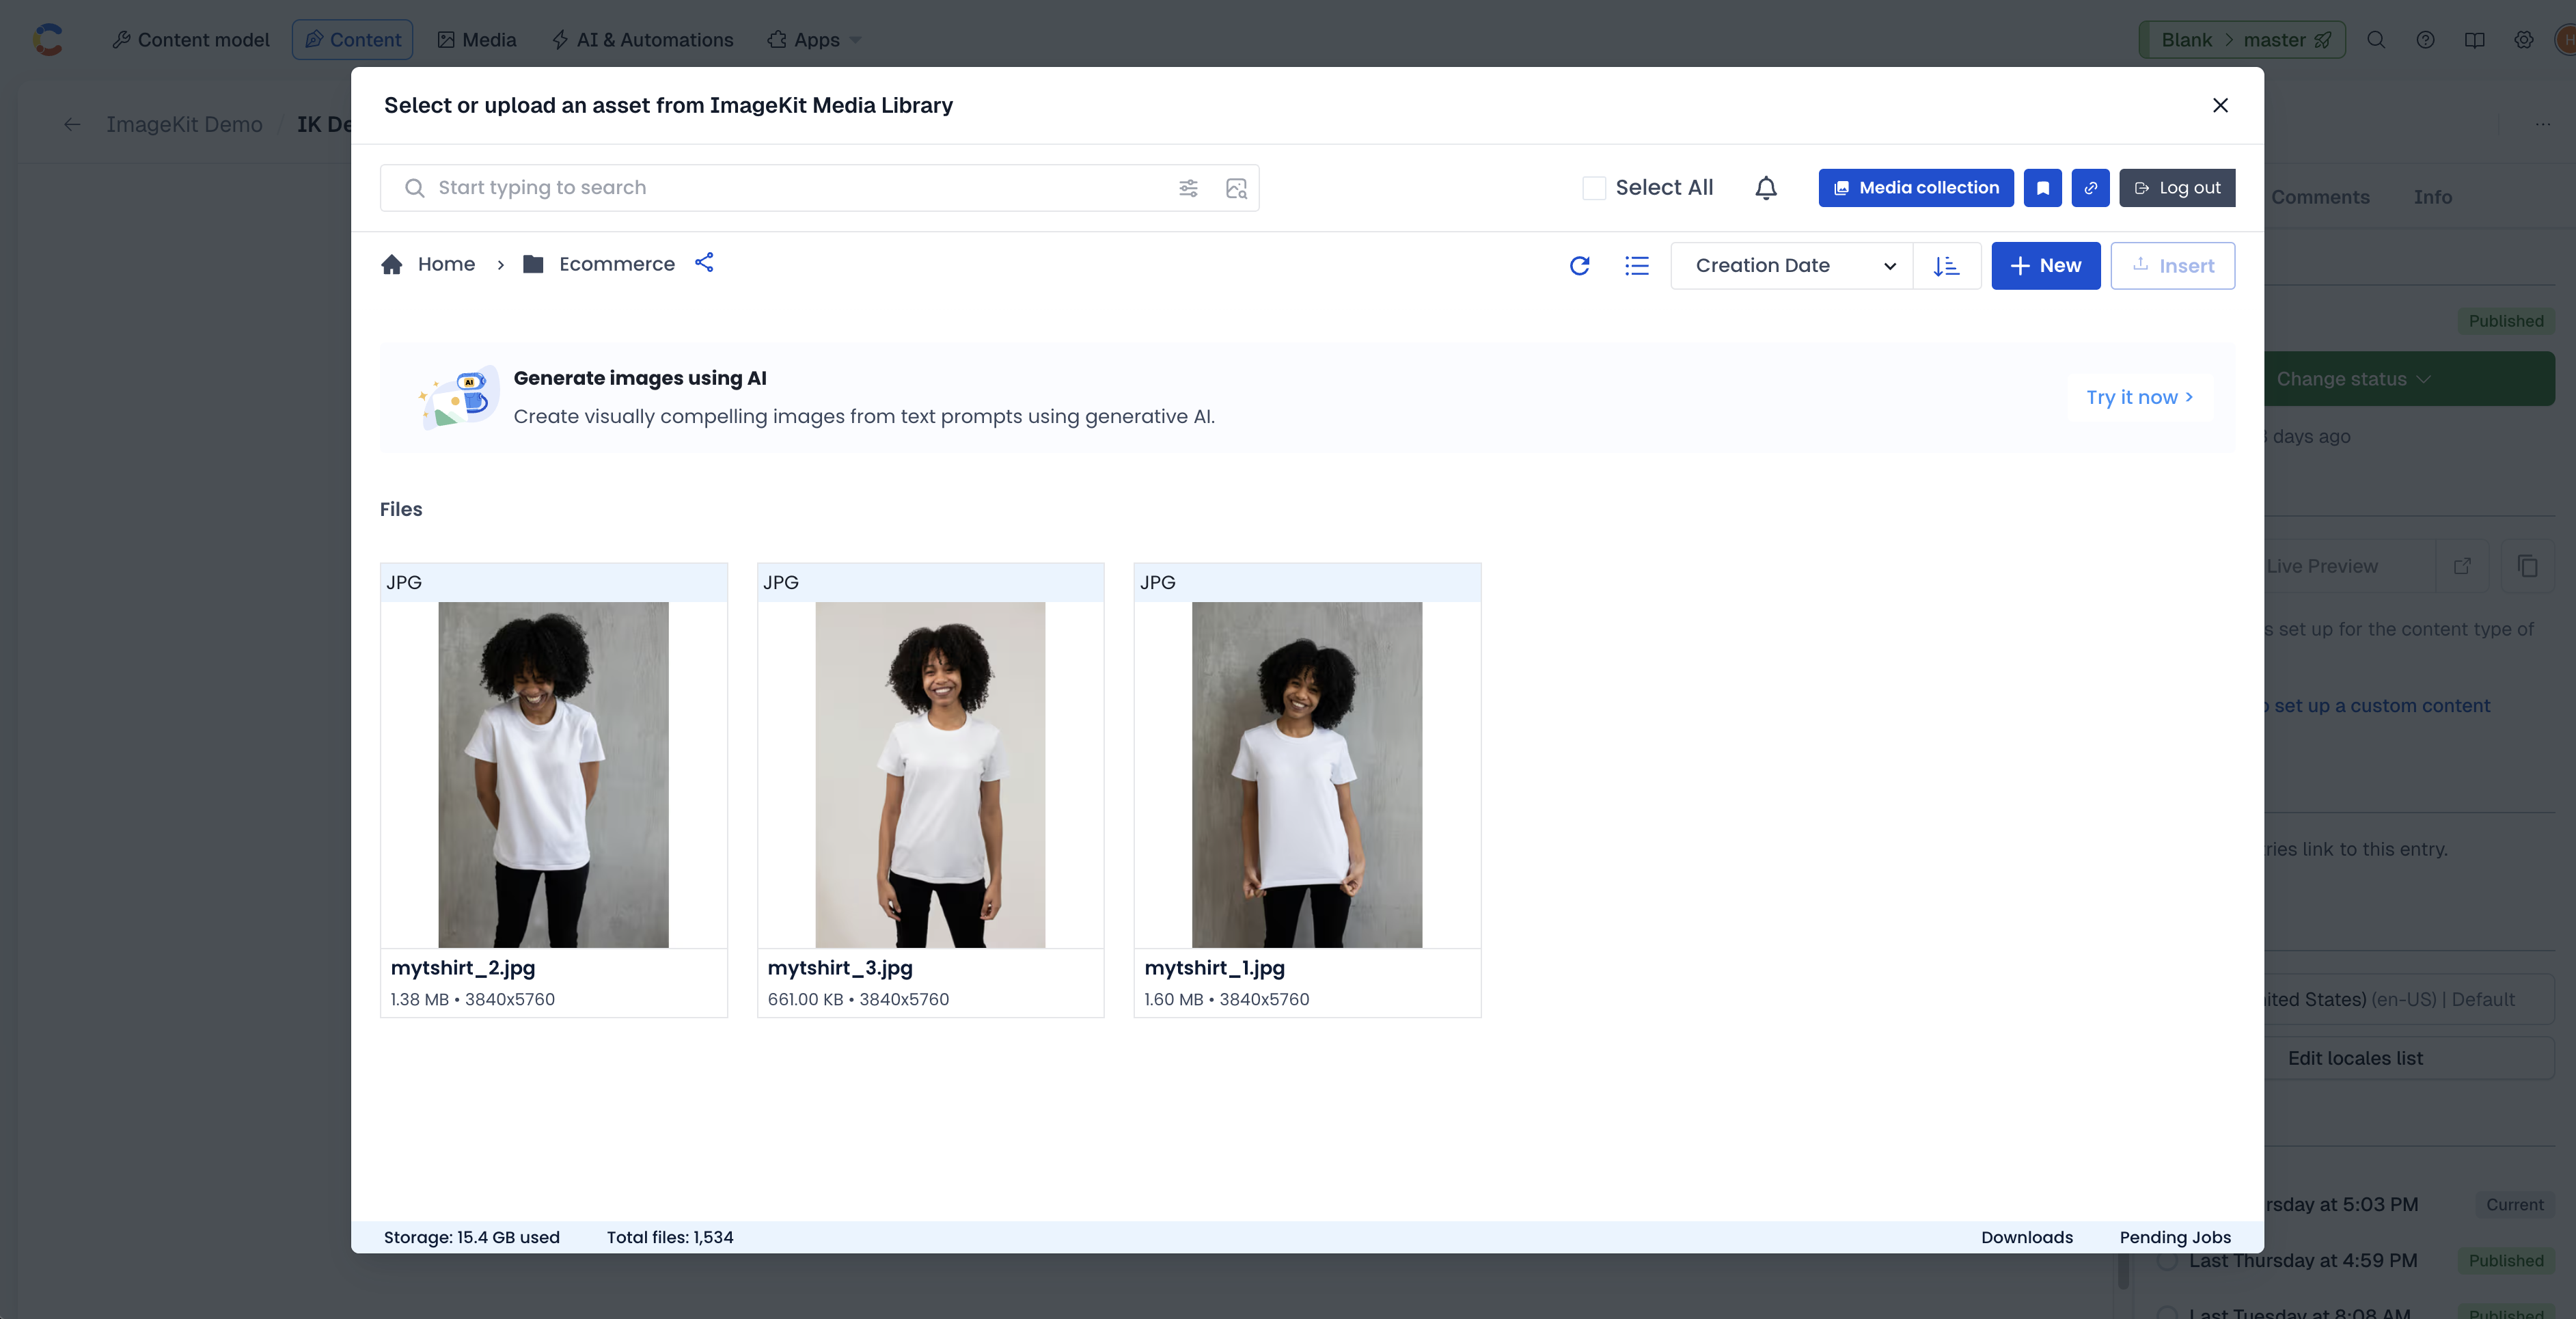Switch to the Comments tab

(2319, 197)
